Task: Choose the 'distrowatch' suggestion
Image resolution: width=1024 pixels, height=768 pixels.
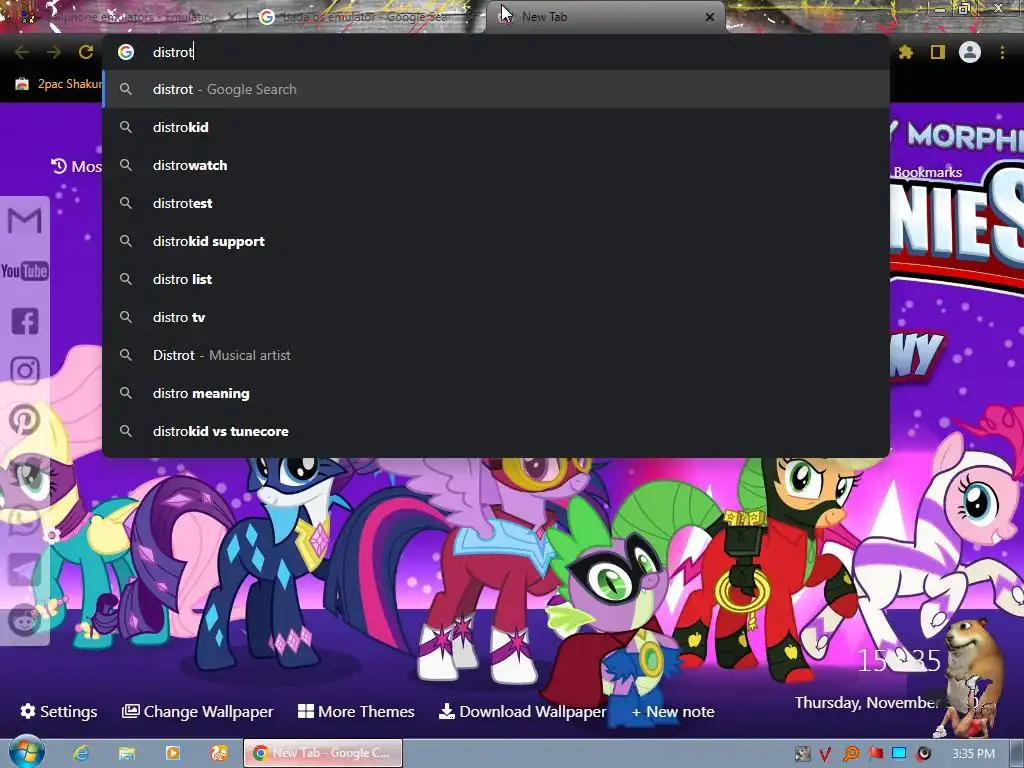Action: click(496, 165)
